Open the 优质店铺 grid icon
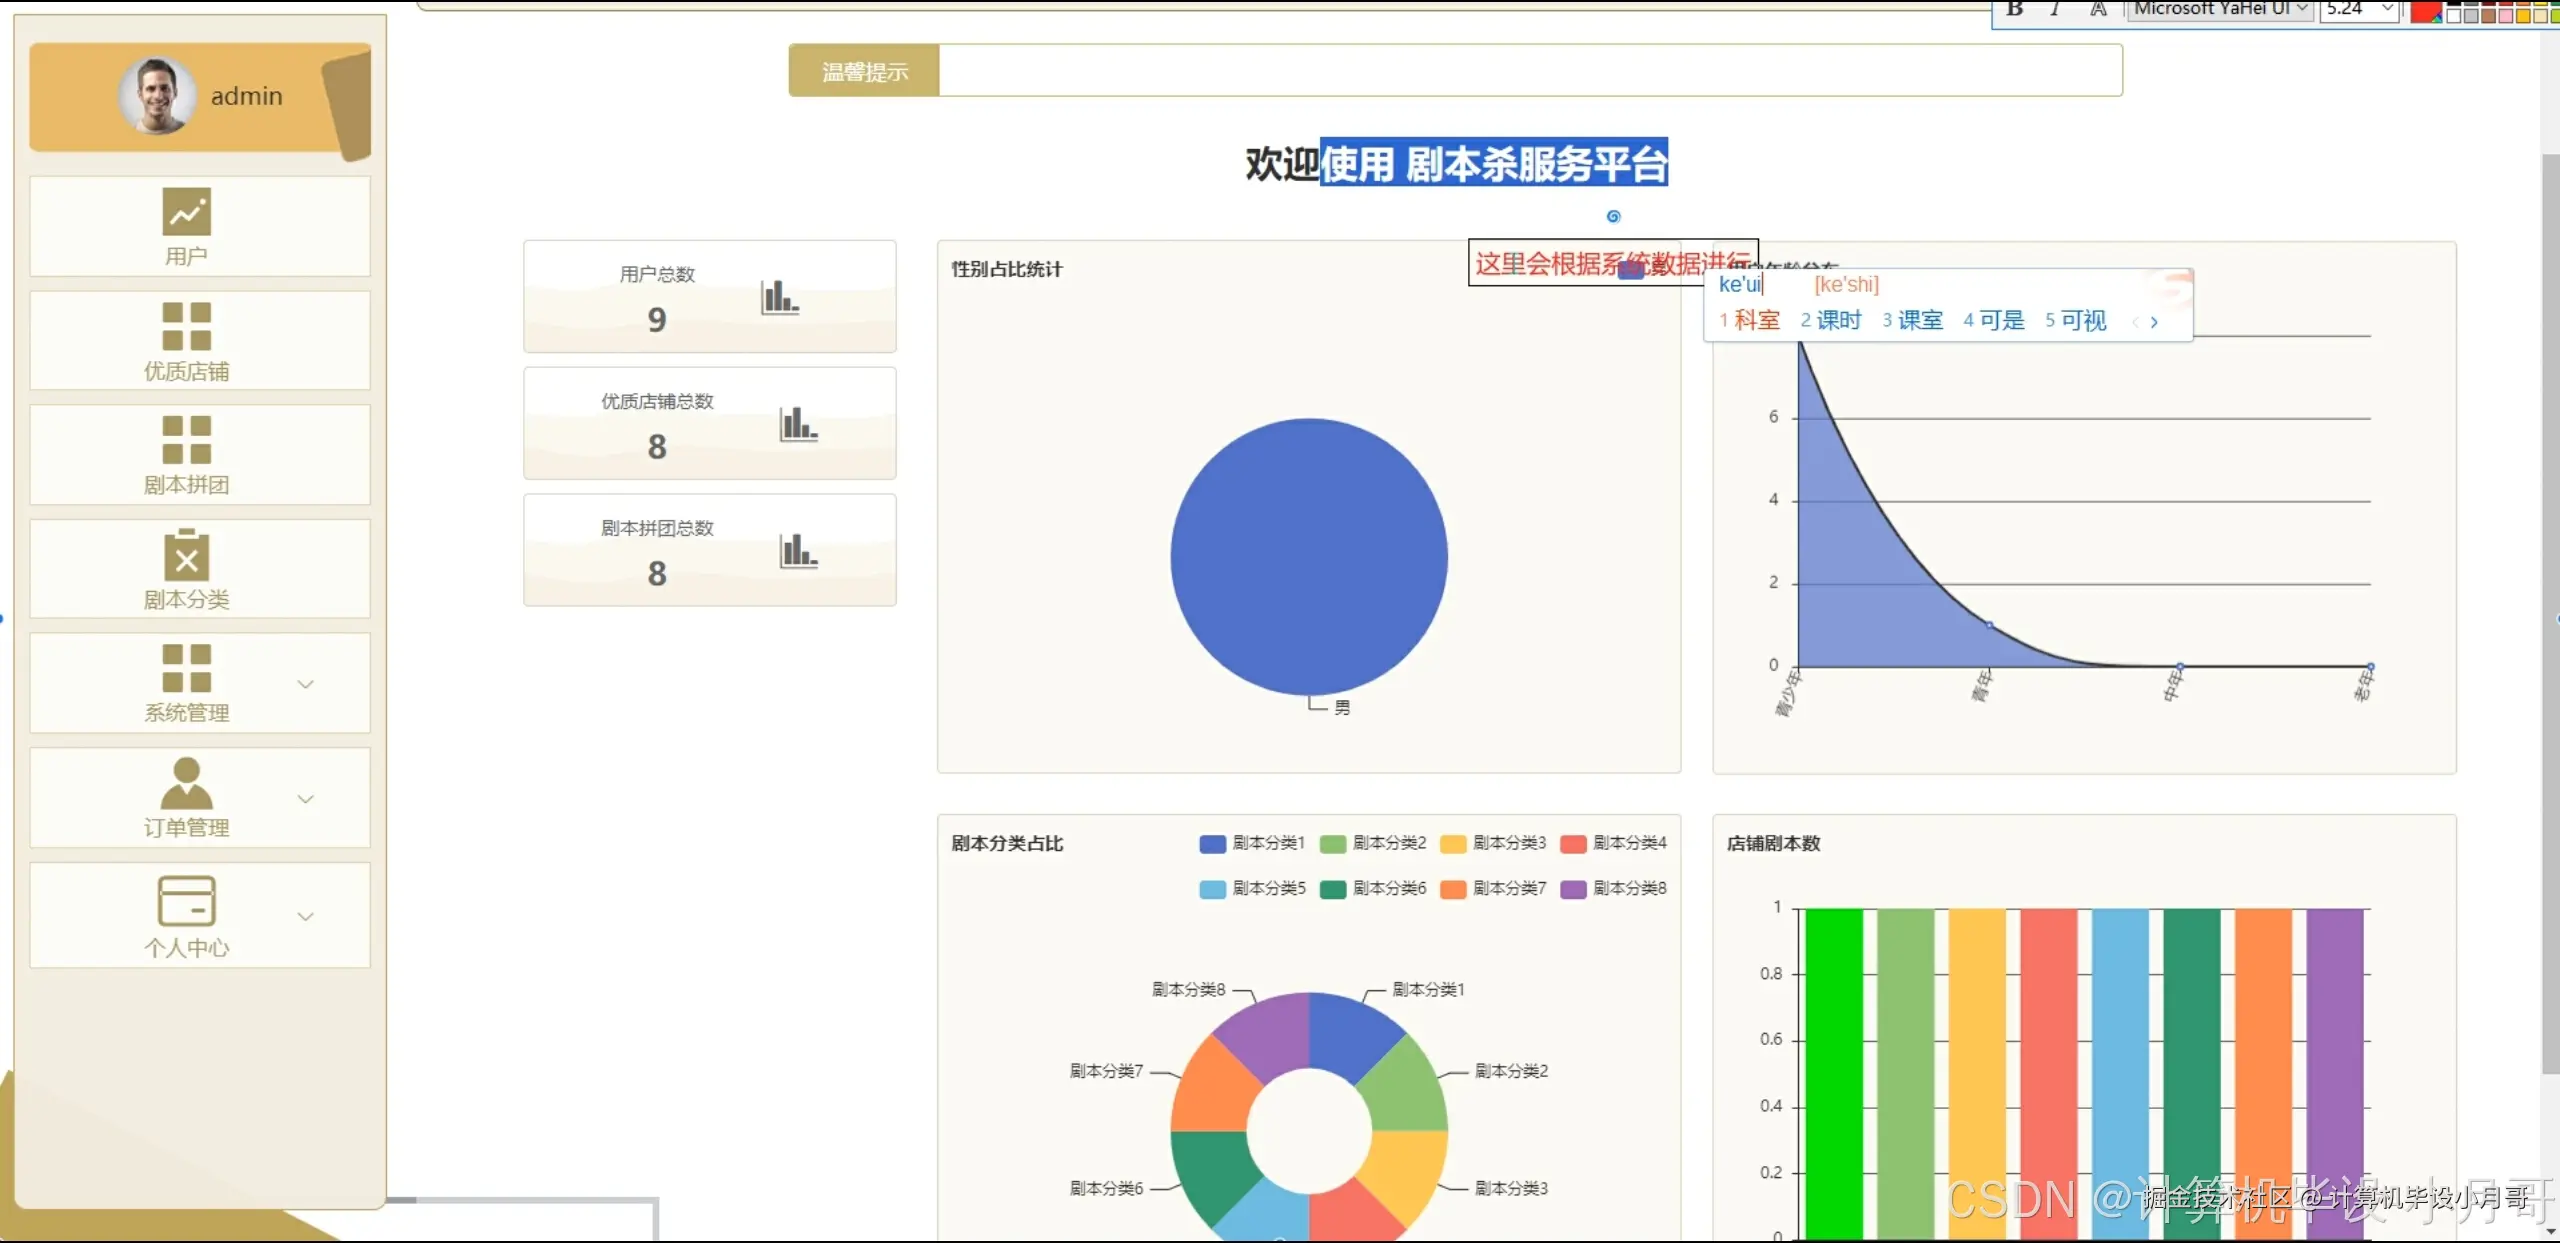This screenshot has height=1243, width=2560. pyautogui.click(x=186, y=326)
